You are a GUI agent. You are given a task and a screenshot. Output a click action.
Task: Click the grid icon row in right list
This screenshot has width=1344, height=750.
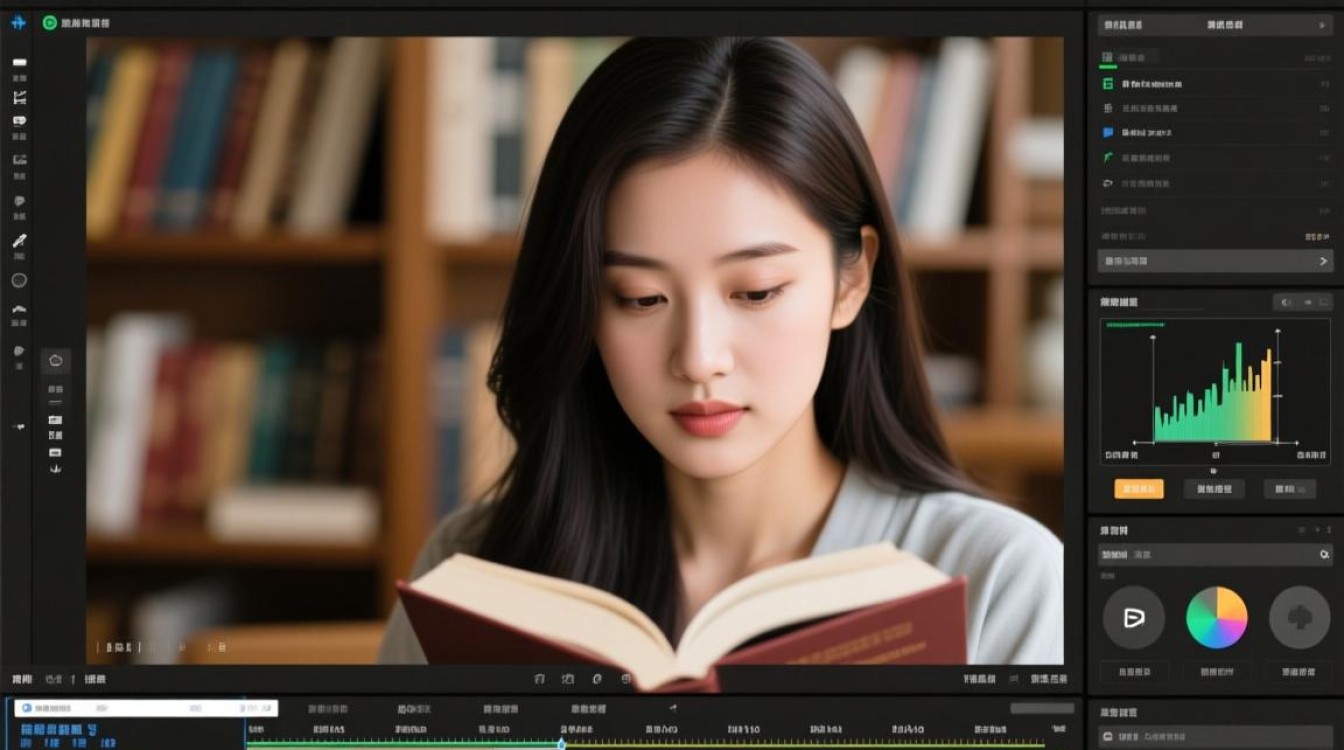[1215, 108]
